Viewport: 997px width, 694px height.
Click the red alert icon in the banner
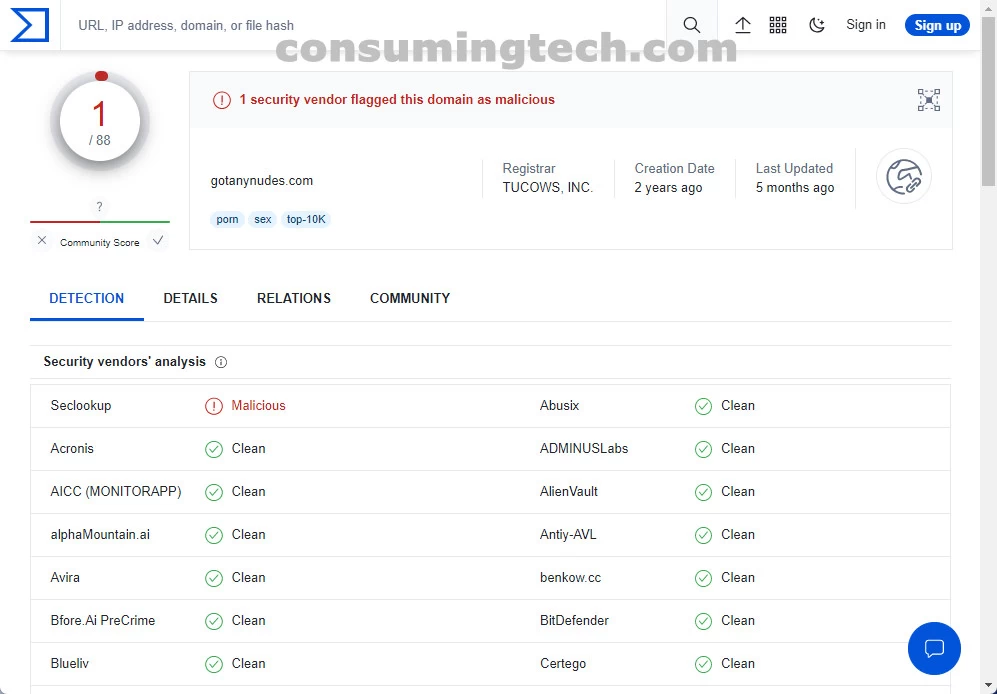221,100
